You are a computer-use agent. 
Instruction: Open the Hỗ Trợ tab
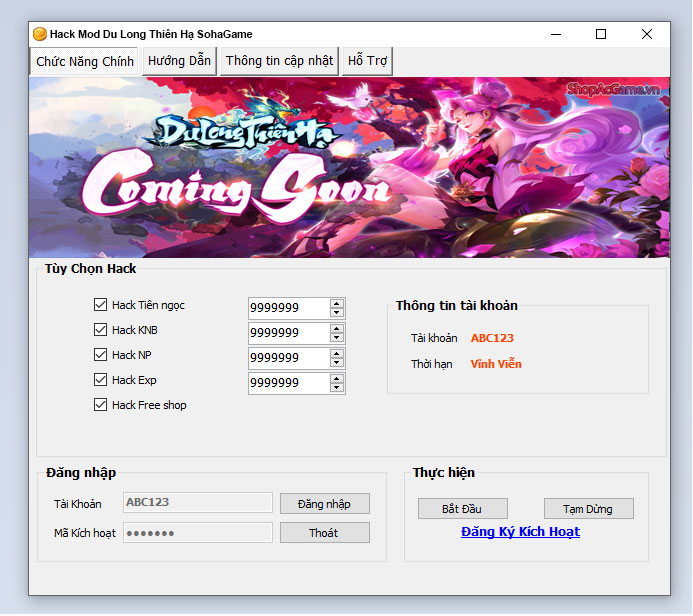pyautogui.click(x=367, y=61)
